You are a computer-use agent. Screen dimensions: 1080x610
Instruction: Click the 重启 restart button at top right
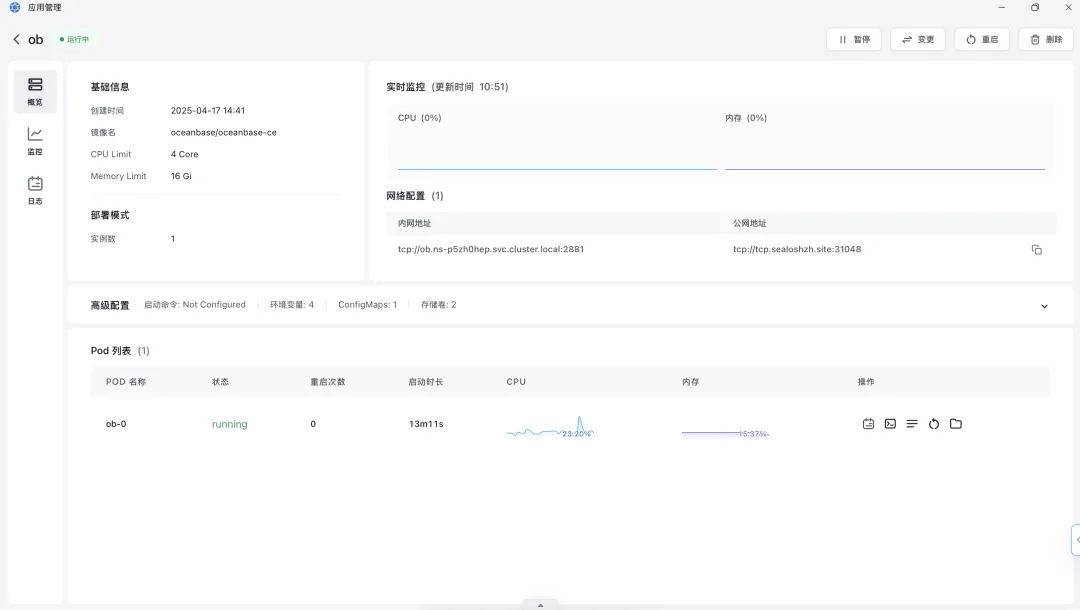coord(981,39)
